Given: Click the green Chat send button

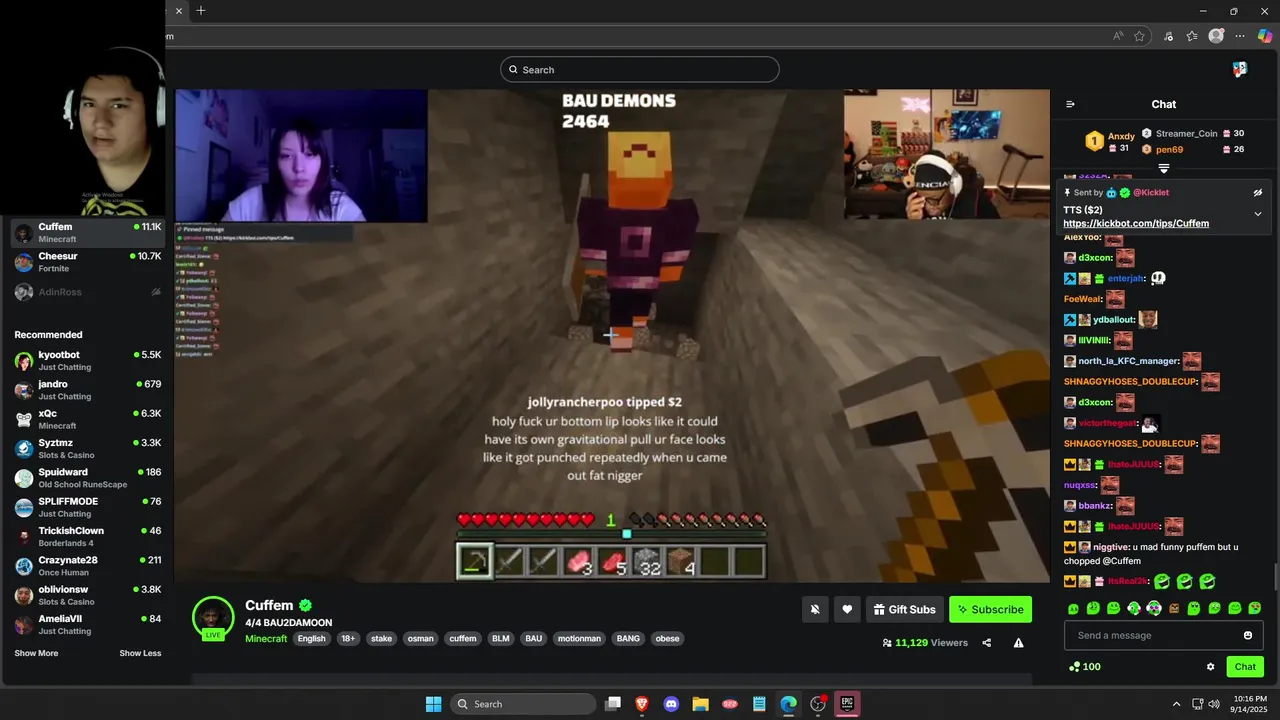Looking at the screenshot, I should [x=1245, y=667].
